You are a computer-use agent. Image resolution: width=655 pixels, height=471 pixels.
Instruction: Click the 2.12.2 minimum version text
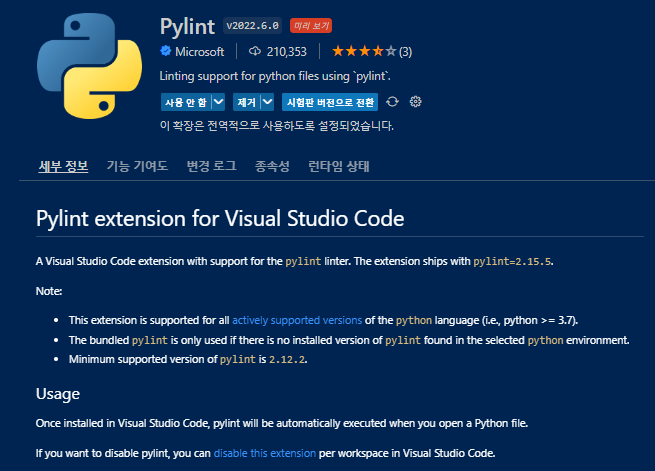(x=287, y=360)
